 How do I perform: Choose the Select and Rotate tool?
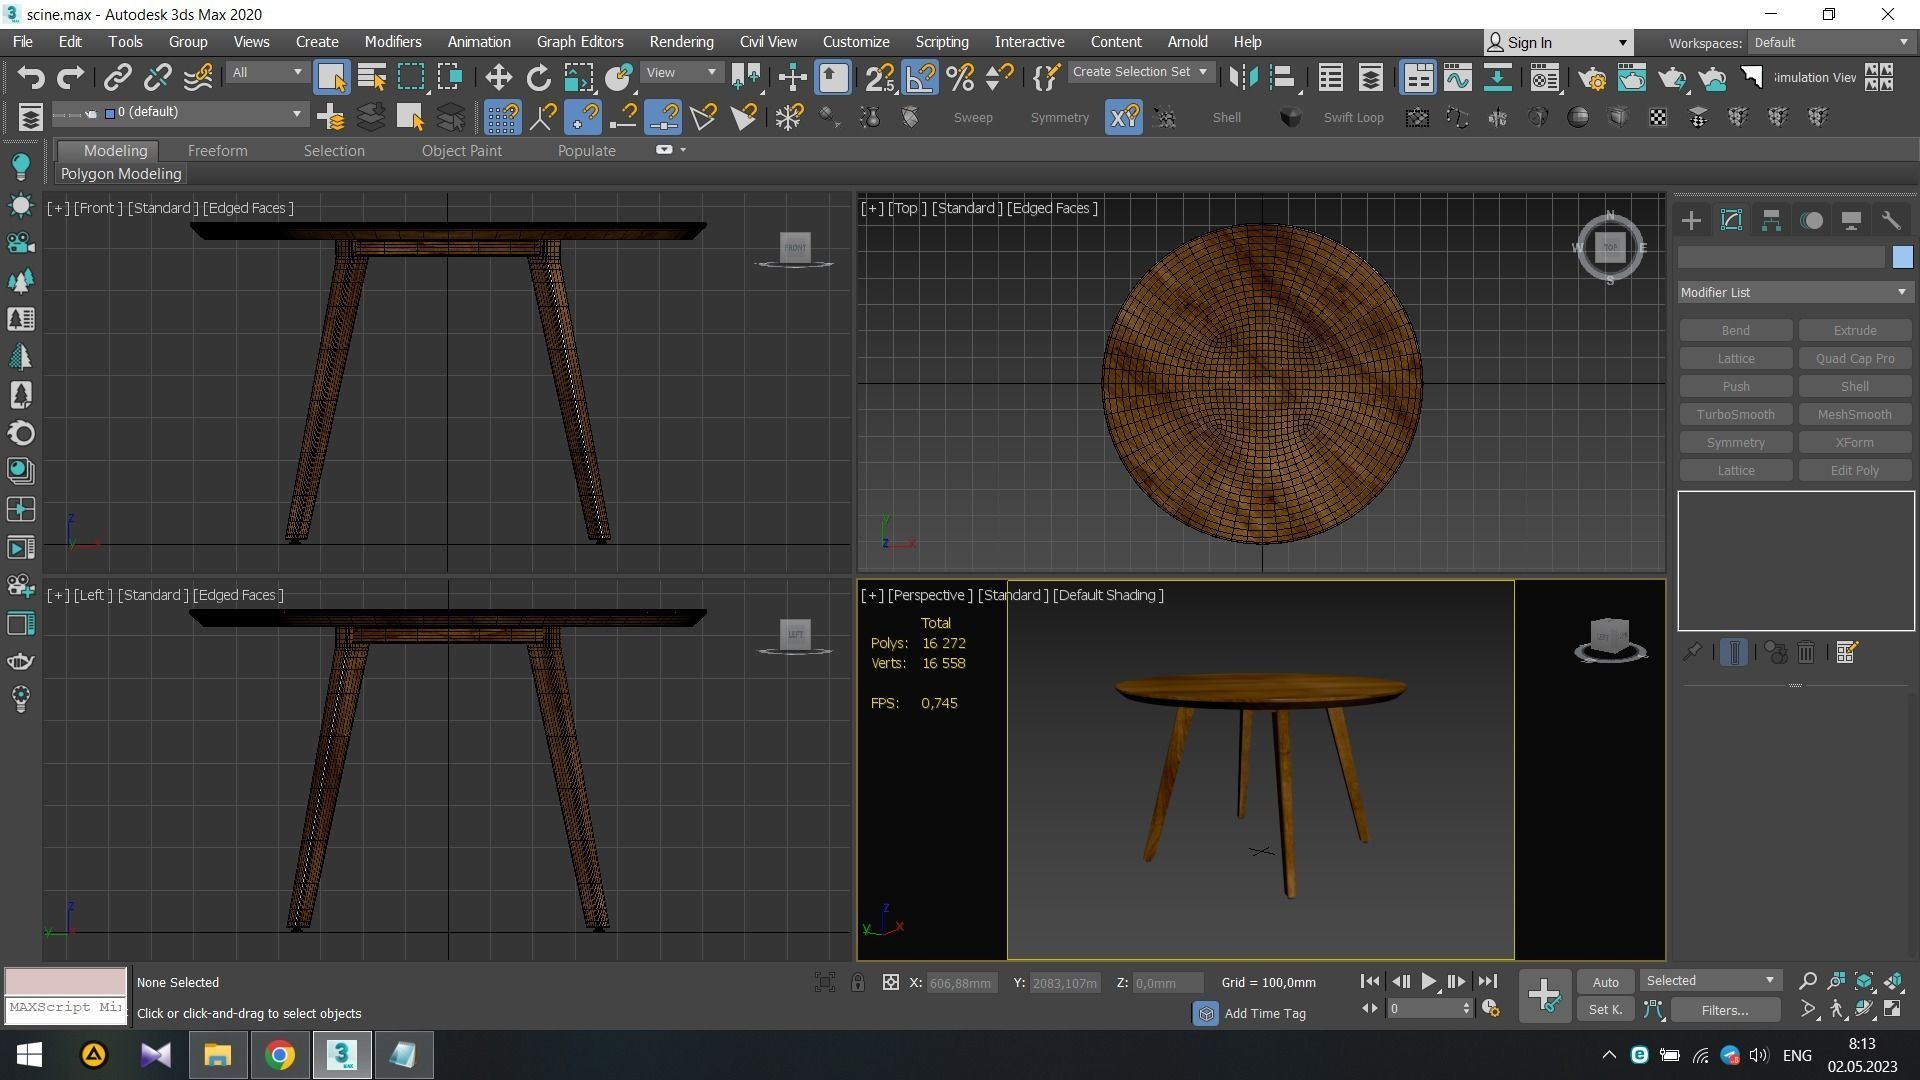538,77
